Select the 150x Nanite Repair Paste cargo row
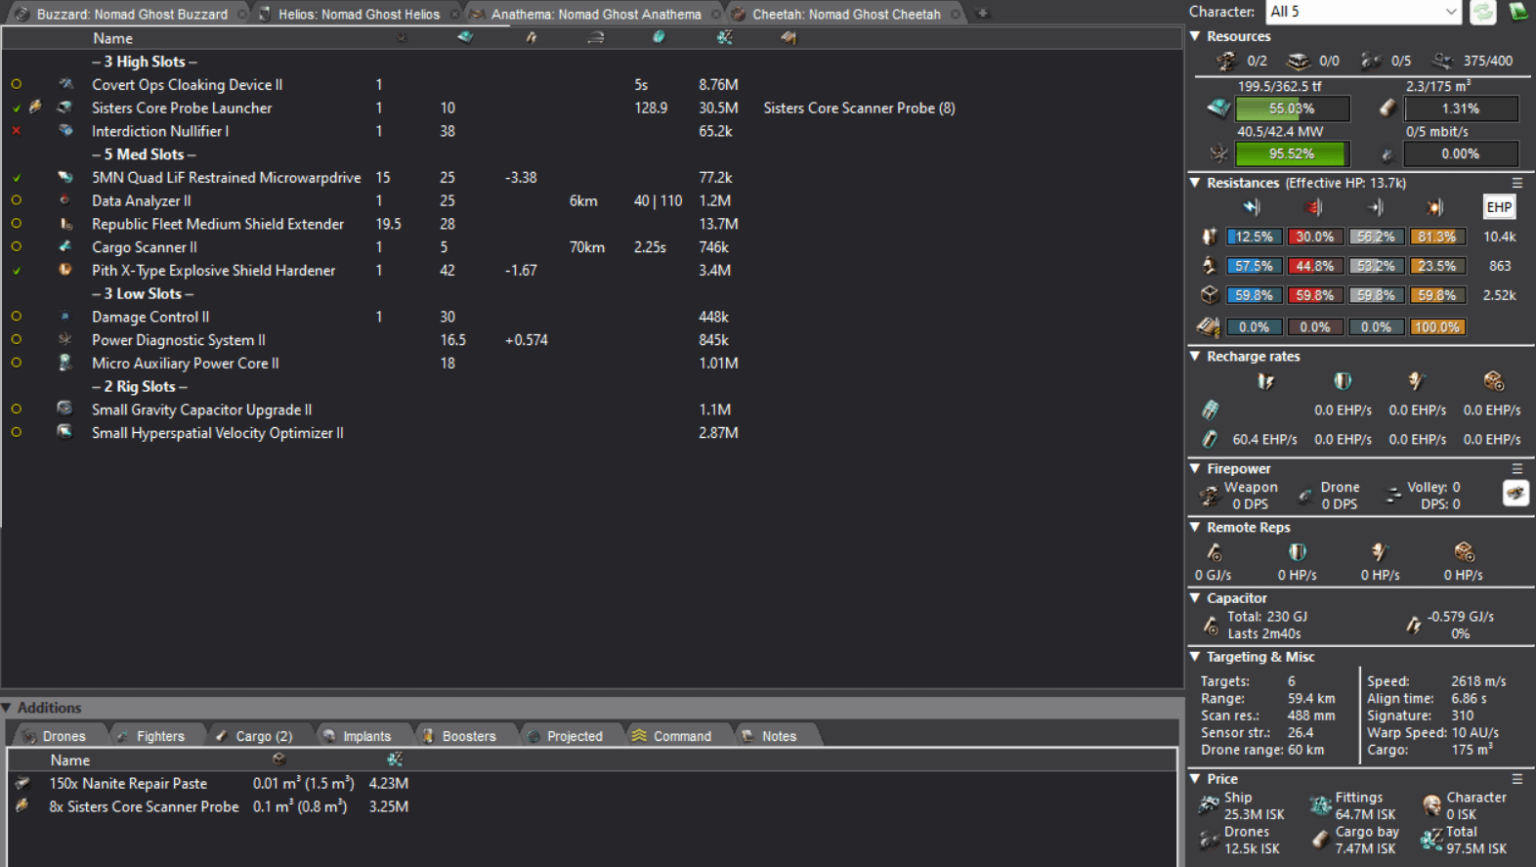Screen dimensions: 1536x867 129,784
